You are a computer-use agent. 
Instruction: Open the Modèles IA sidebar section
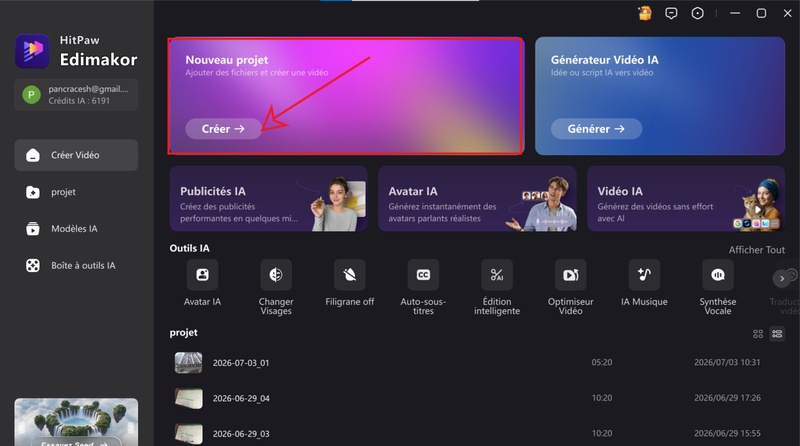click(x=76, y=229)
